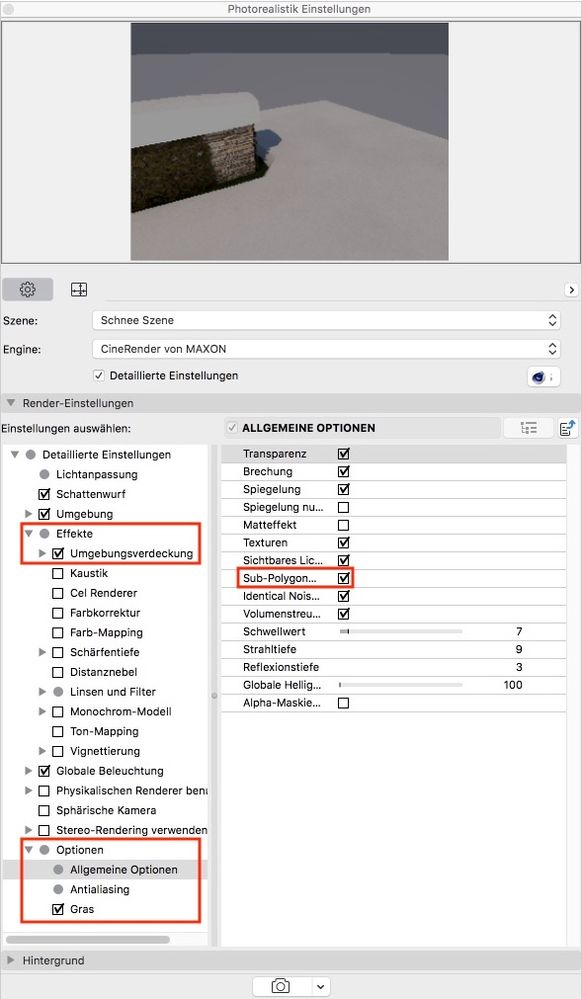The image size is (582, 999).
Task: Click the import/export settings icon
Action: point(568,428)
